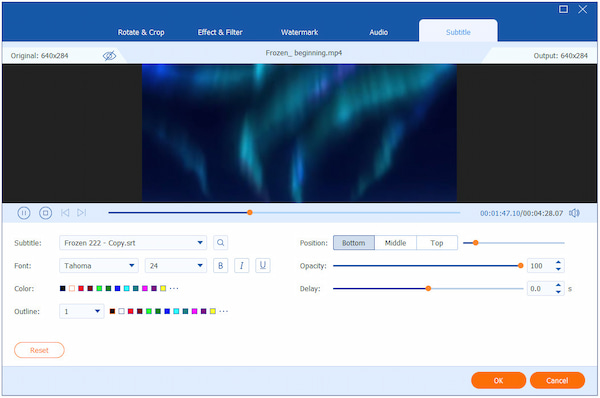Toggle the preview eye icon
600x398 pixels.
[109, 56]
